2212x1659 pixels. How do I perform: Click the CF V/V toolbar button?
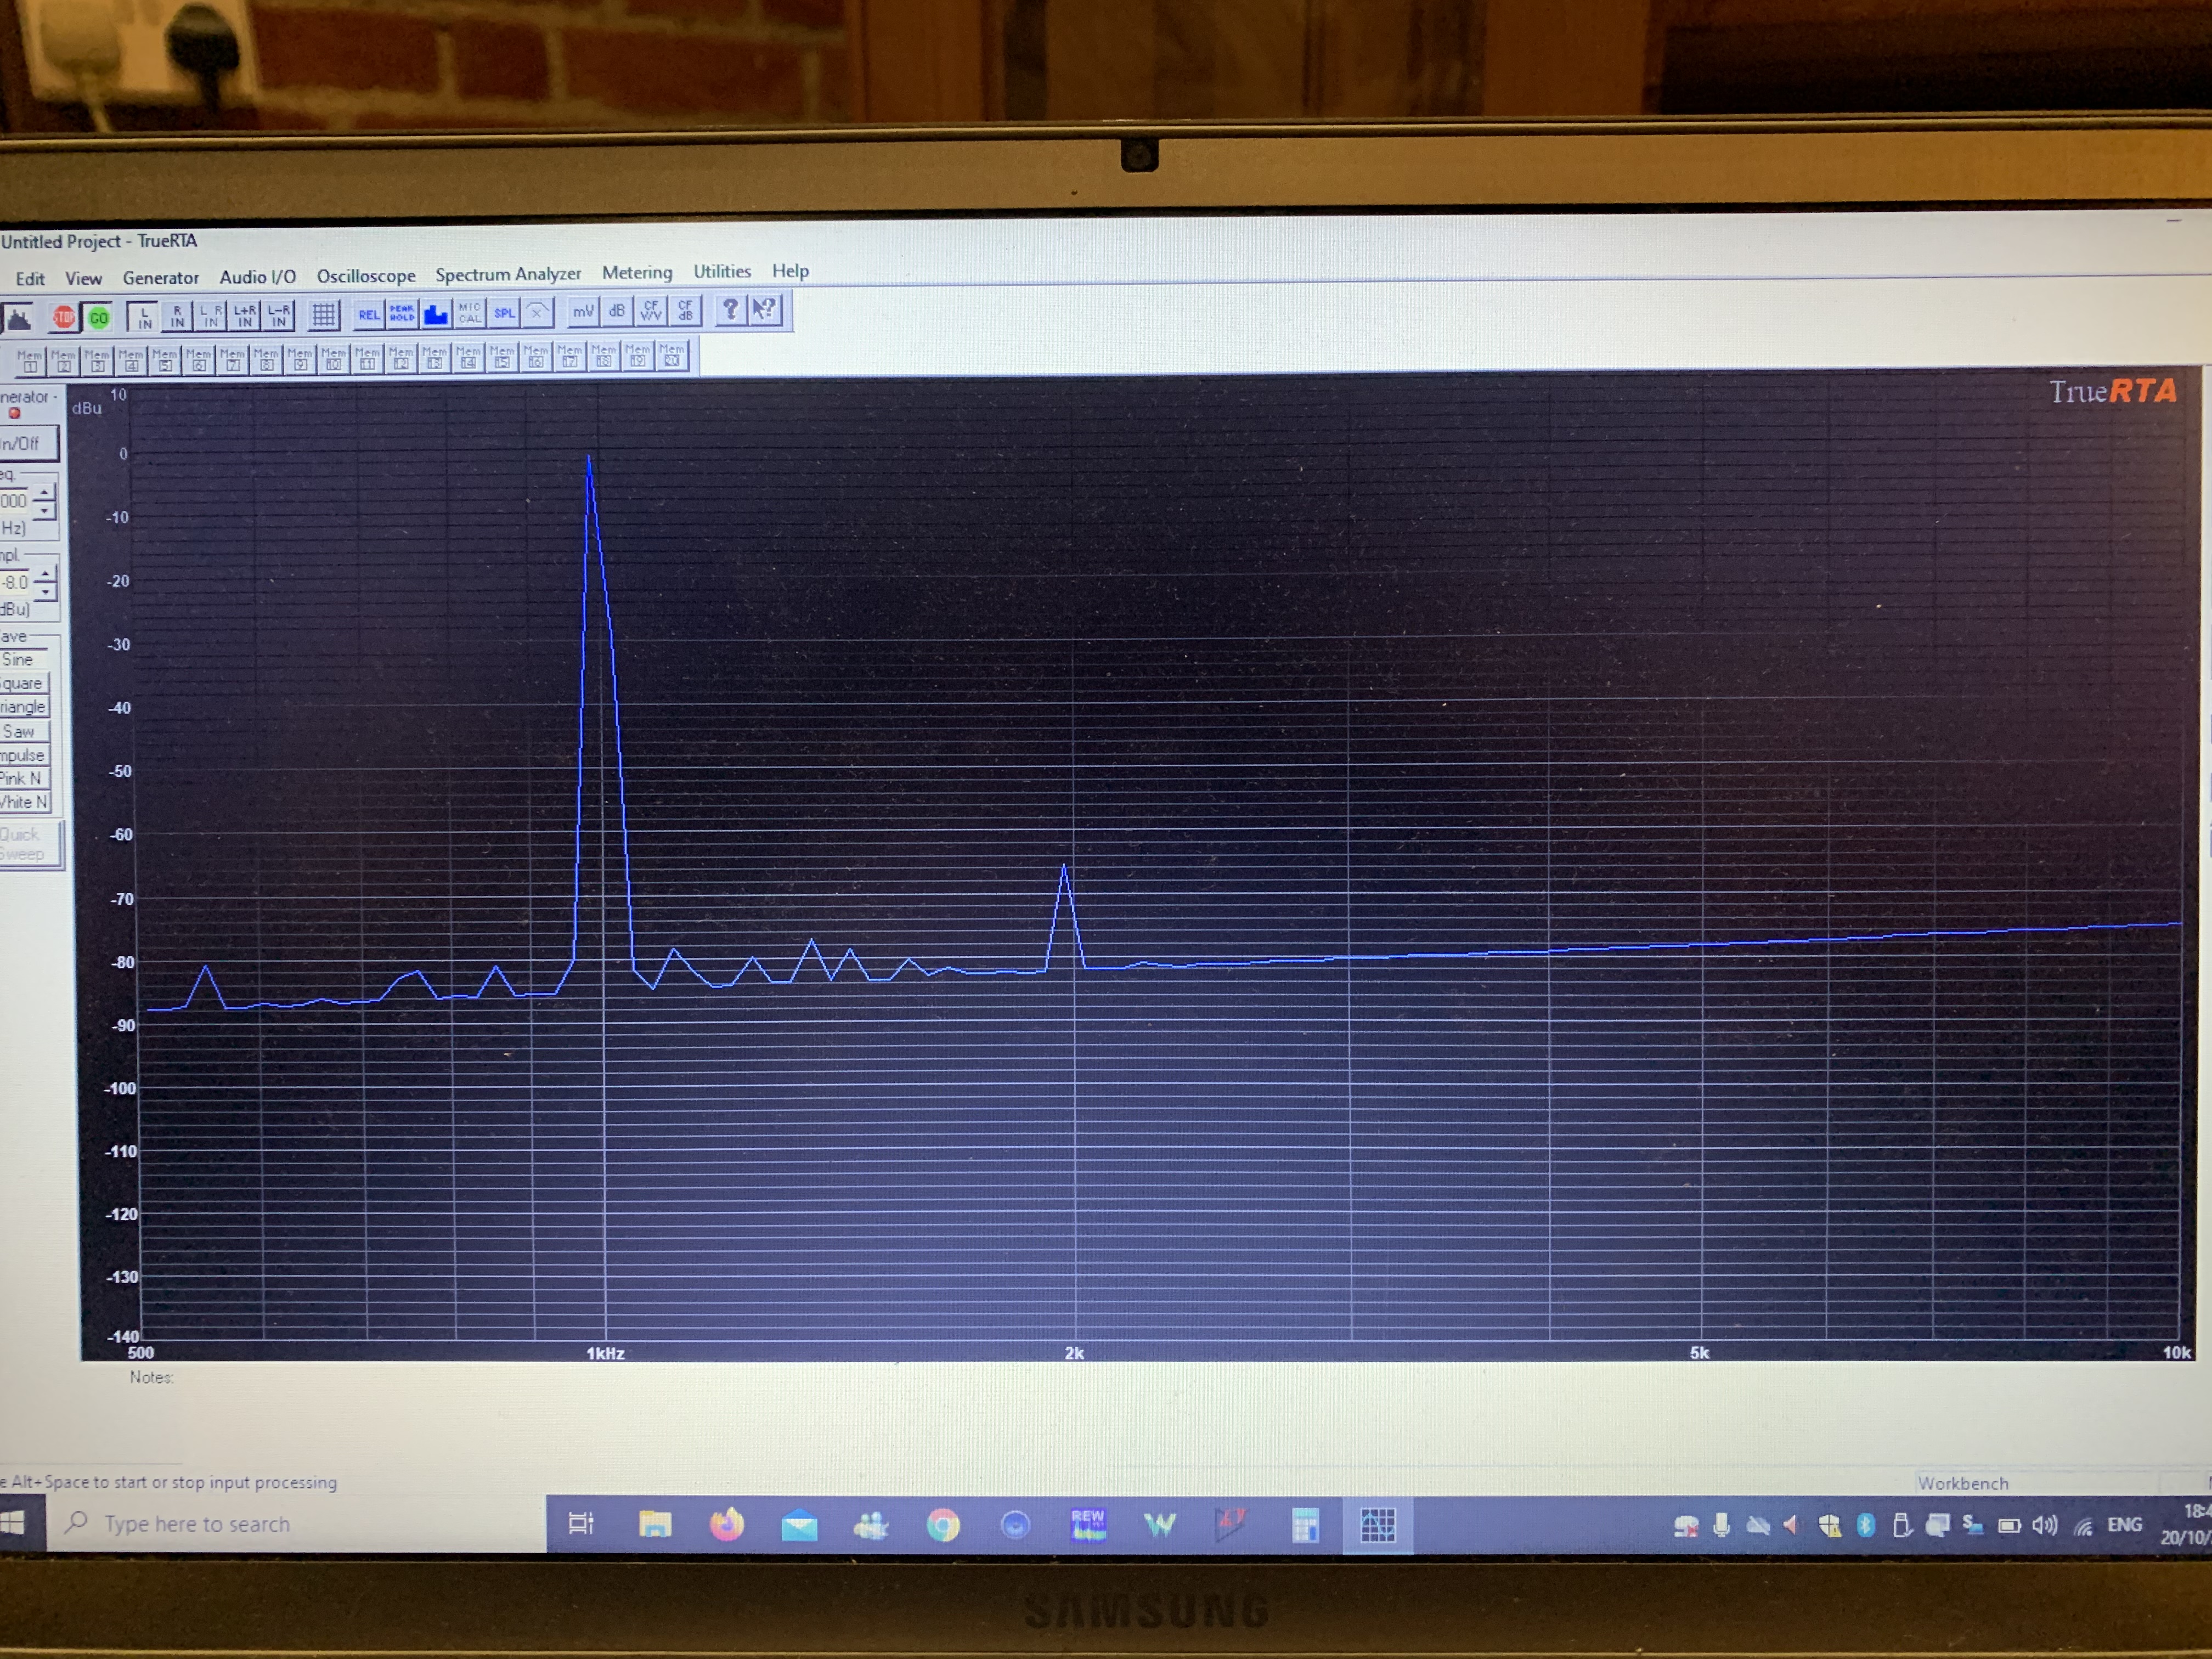click(650, 310)
